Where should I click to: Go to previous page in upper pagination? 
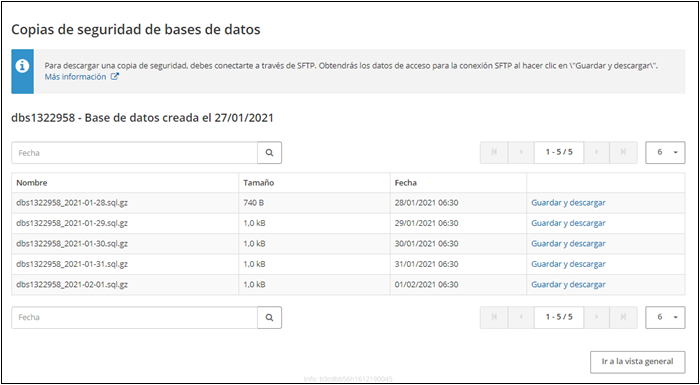click(521, 153)
